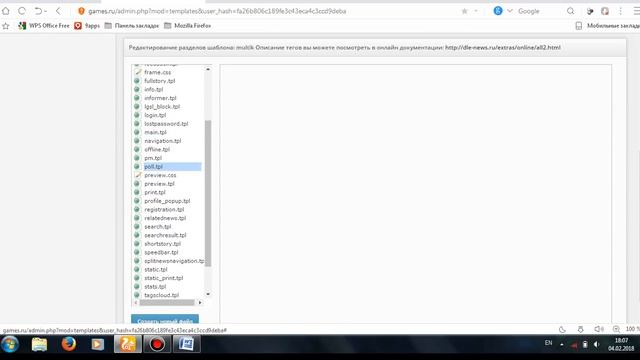Open the dle-news.ru online documentation link
The image size is (640, 360).
pos(502,47)
